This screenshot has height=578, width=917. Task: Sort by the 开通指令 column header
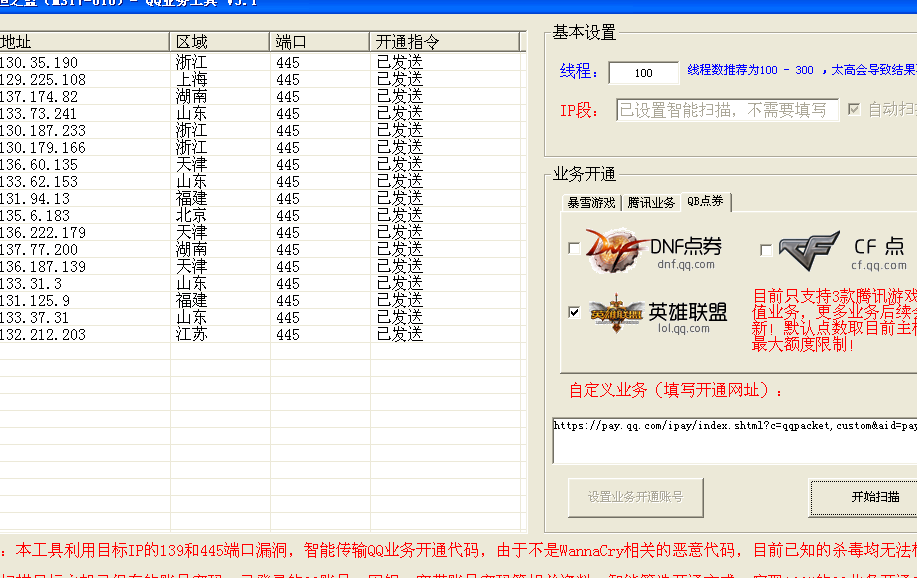[x=444, y=42]
